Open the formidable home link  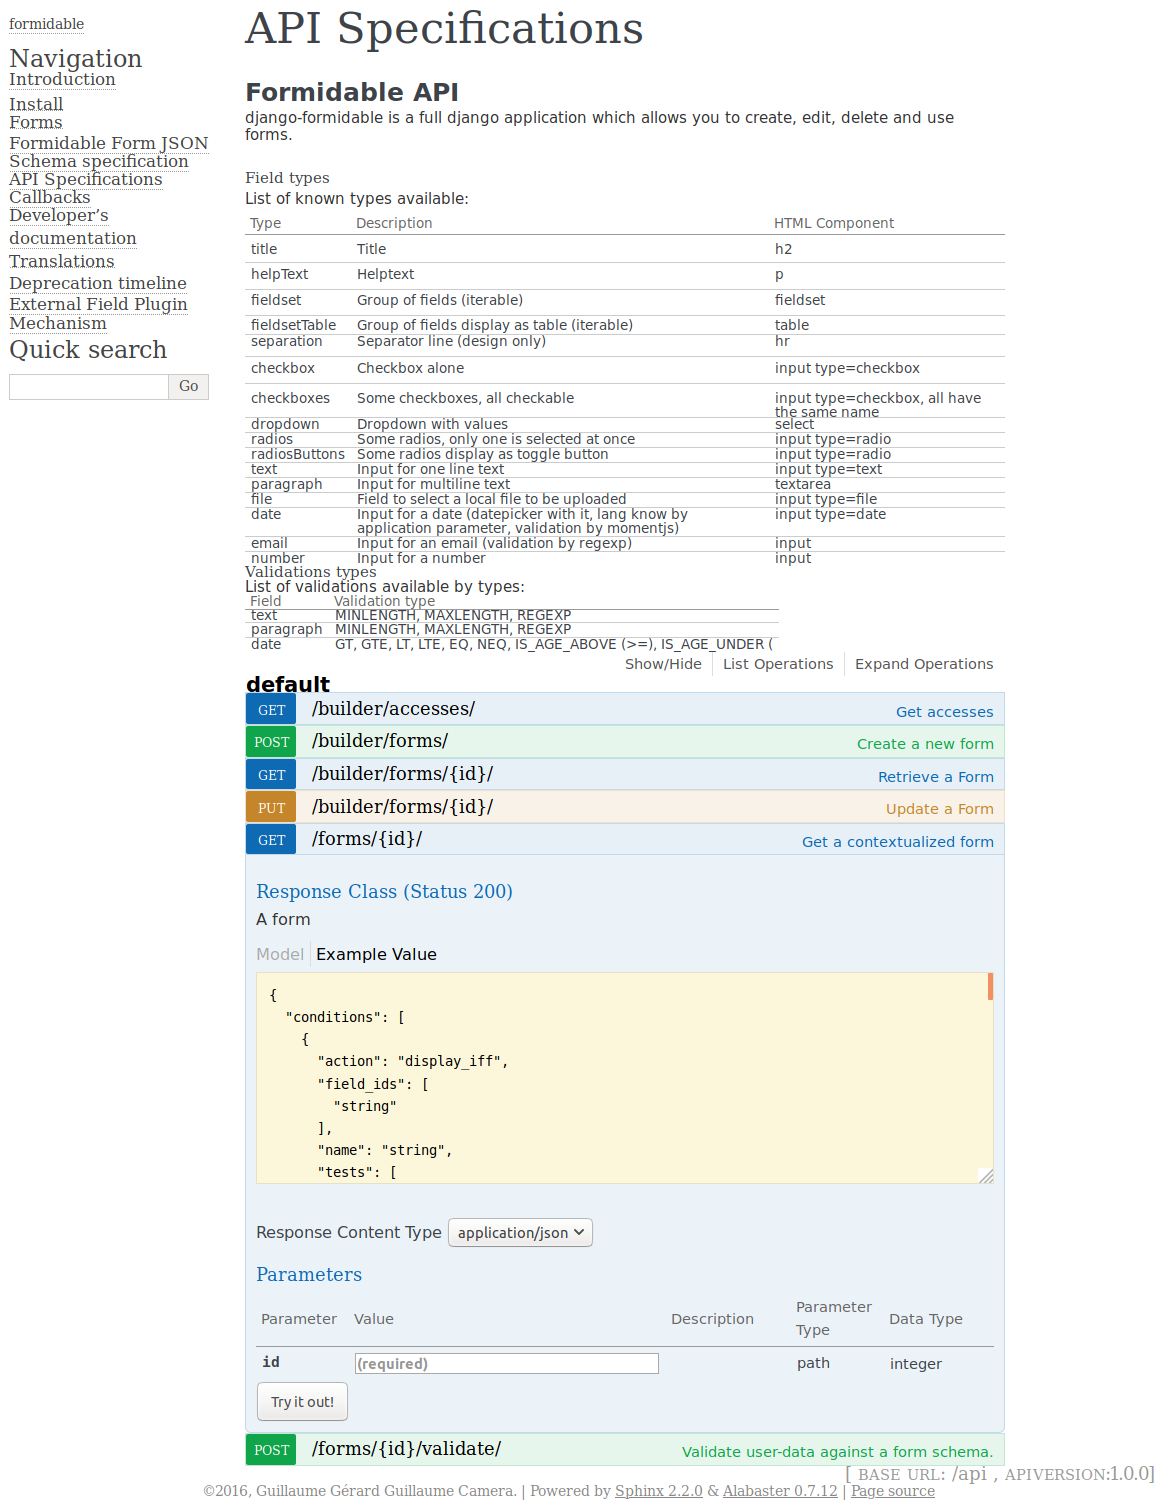[46, 24]
